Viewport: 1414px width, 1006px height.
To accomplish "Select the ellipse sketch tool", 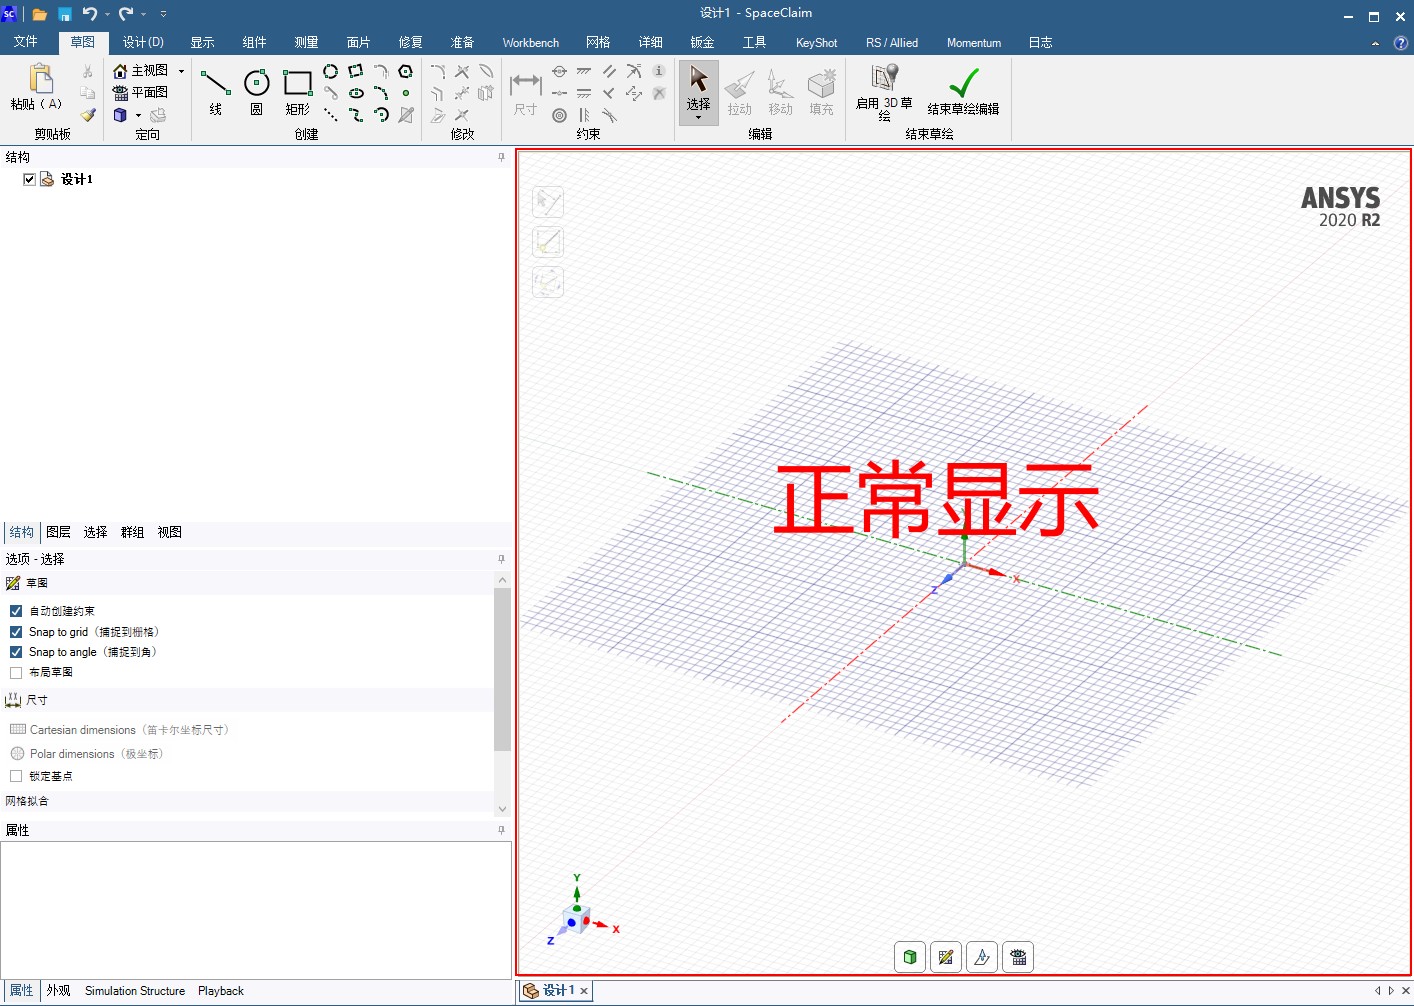I will 356,93.
